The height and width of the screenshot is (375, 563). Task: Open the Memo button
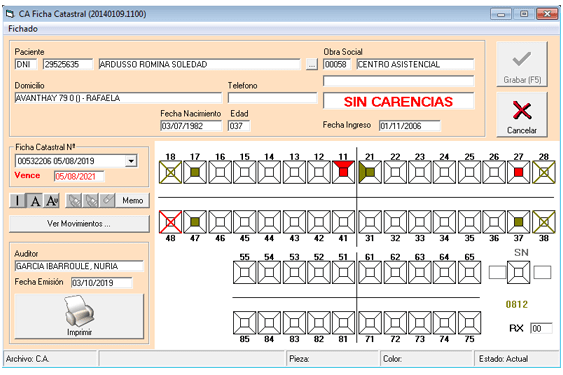point(132,200)
